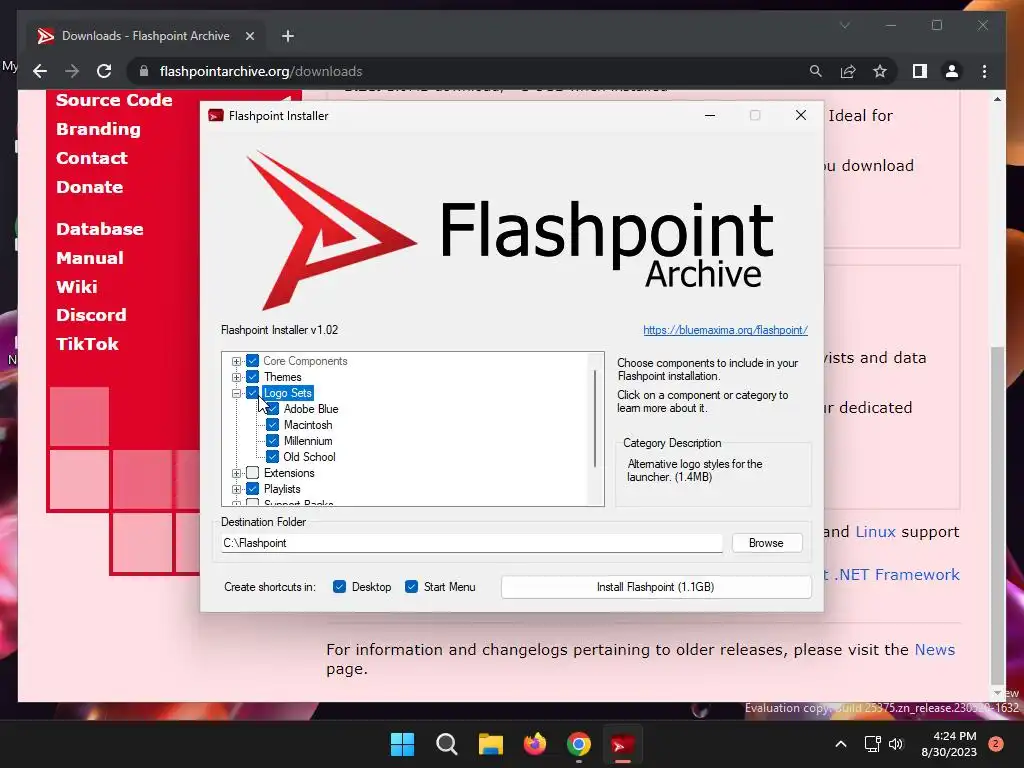Viewport: 1024px width, 768px height.
Task: Expand the Extensions tree node
Action: 236,473
